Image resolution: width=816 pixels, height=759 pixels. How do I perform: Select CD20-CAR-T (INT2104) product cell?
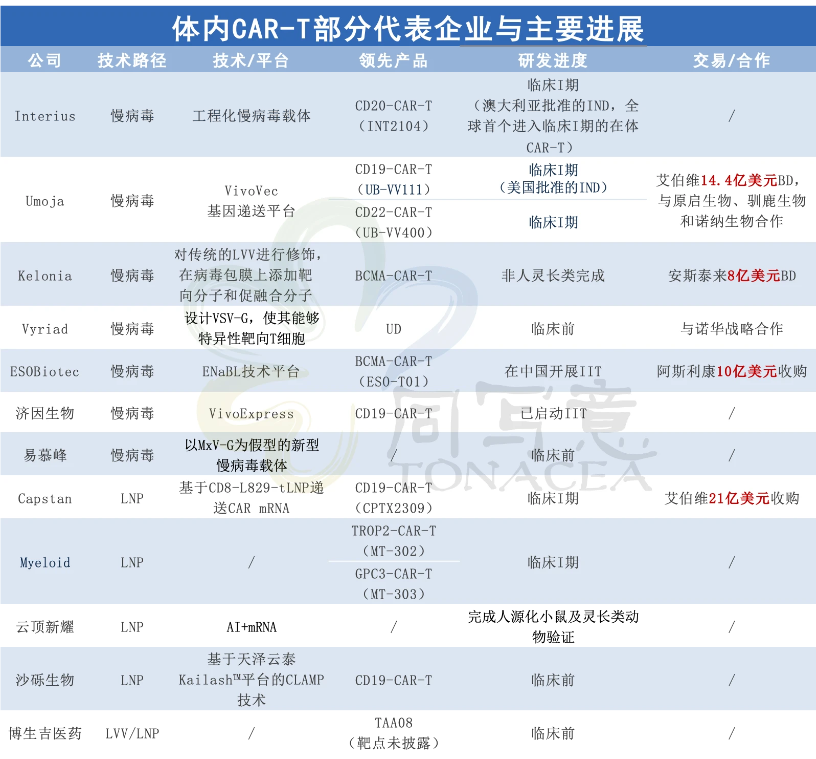[x=393, y=116]
